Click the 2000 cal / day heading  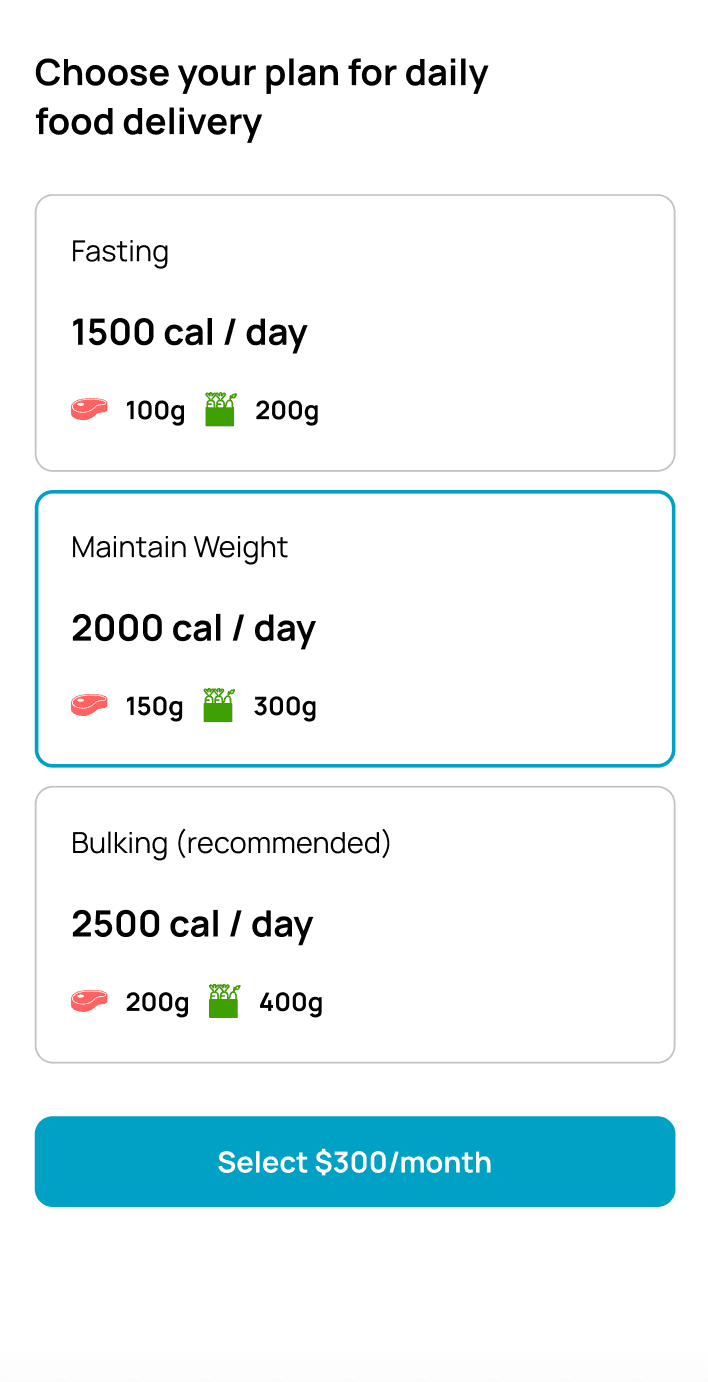[193, 629]
